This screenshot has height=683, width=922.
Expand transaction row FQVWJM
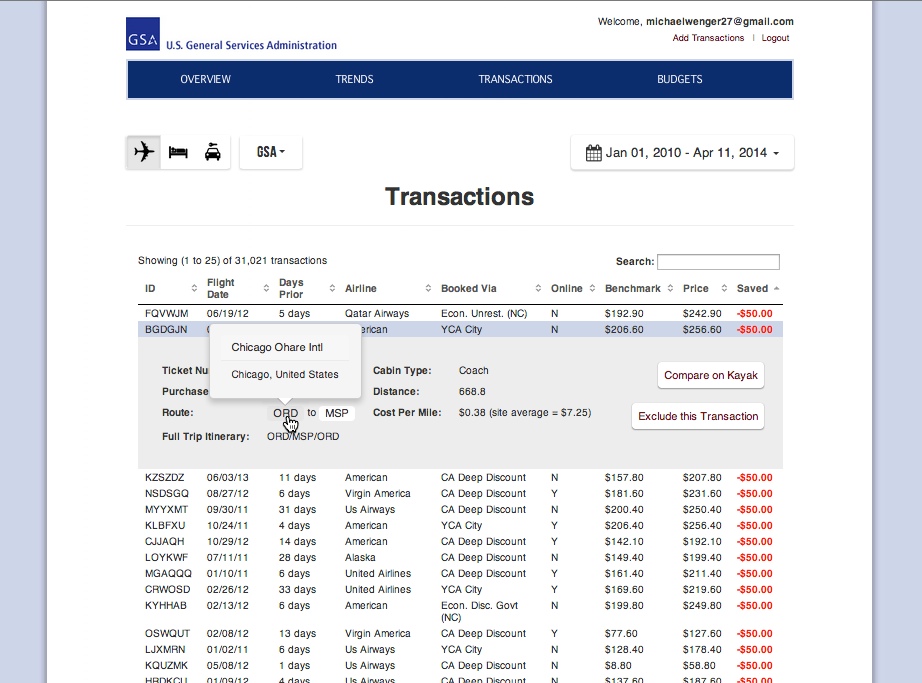[x=460, y=313]
